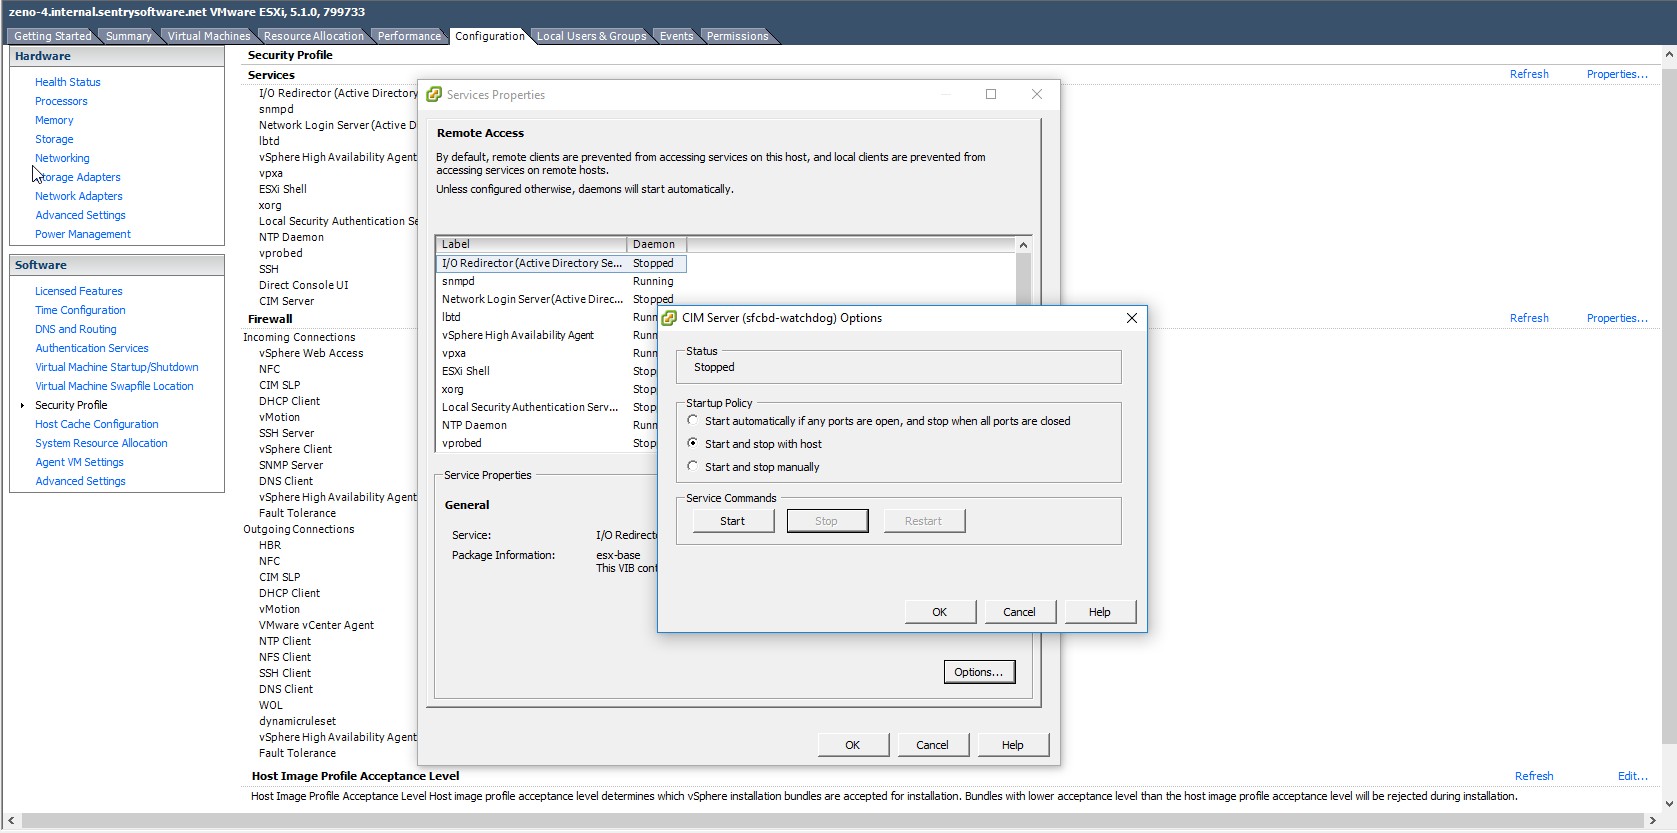
Task: Open Properties... for Services section
Action: [x=1617, y=74]
